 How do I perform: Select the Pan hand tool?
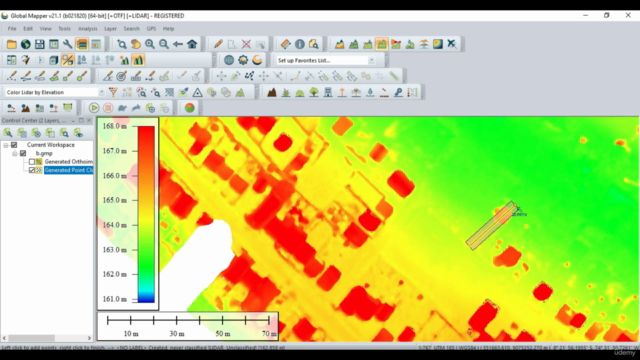click(136, 44)
